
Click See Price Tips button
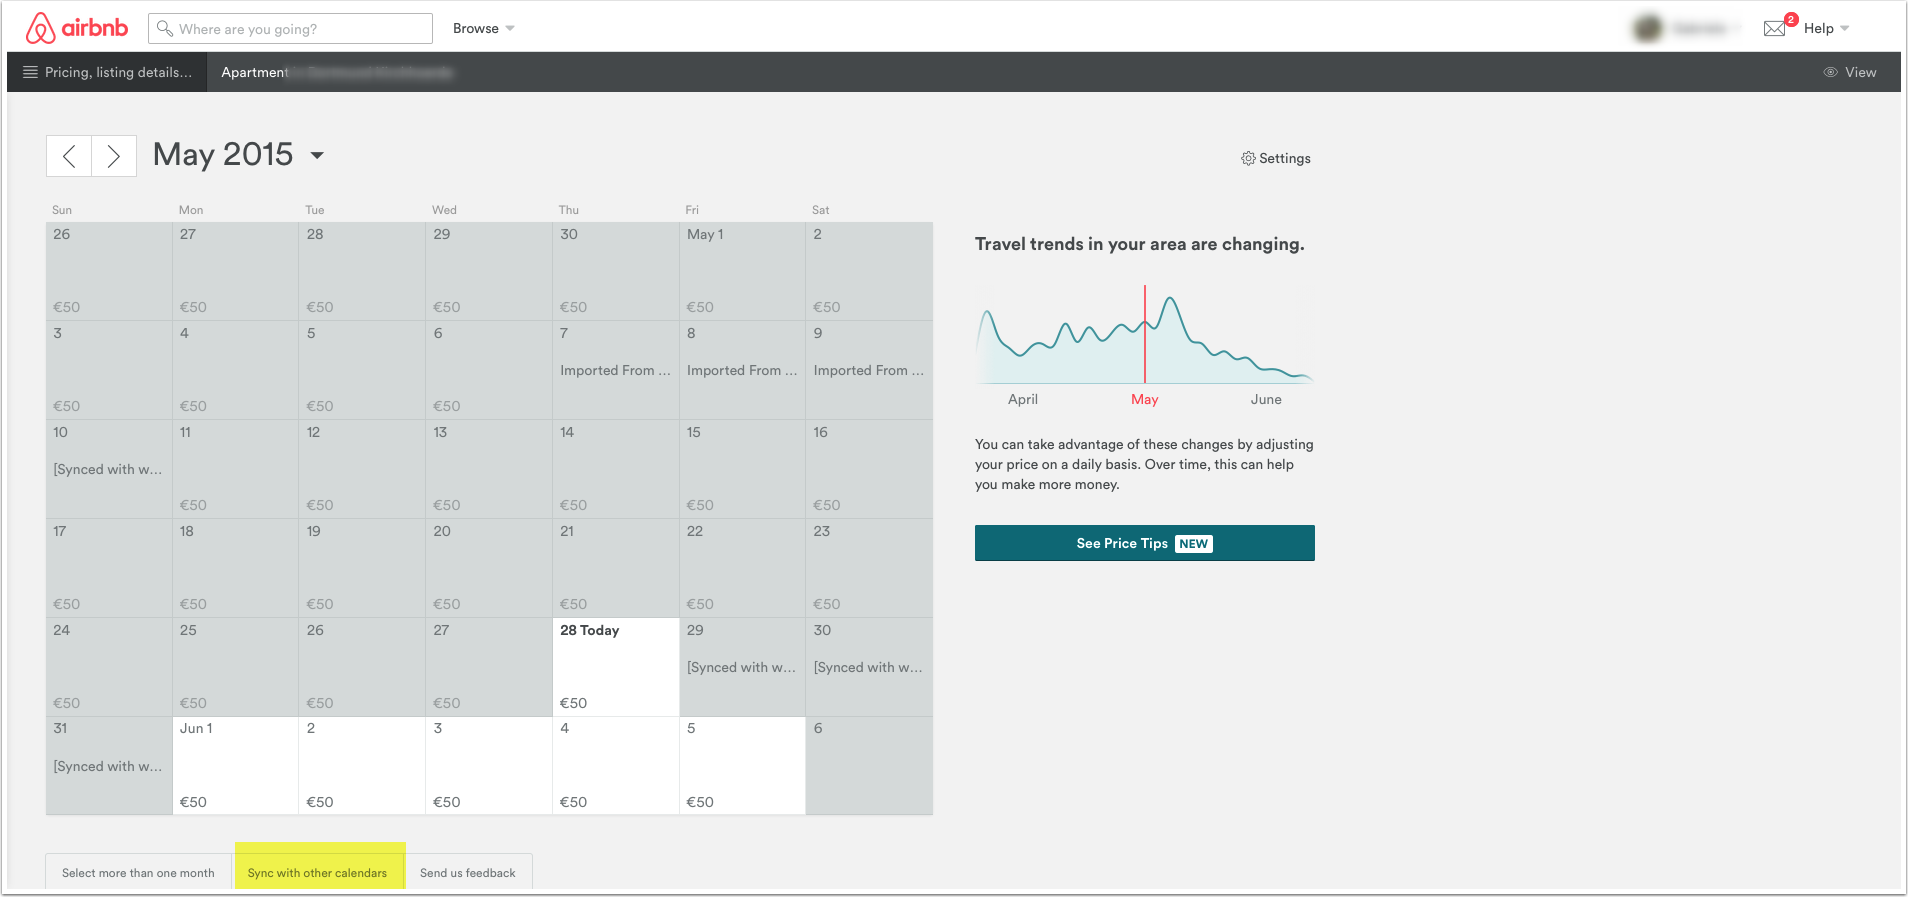click(1145, 543)
